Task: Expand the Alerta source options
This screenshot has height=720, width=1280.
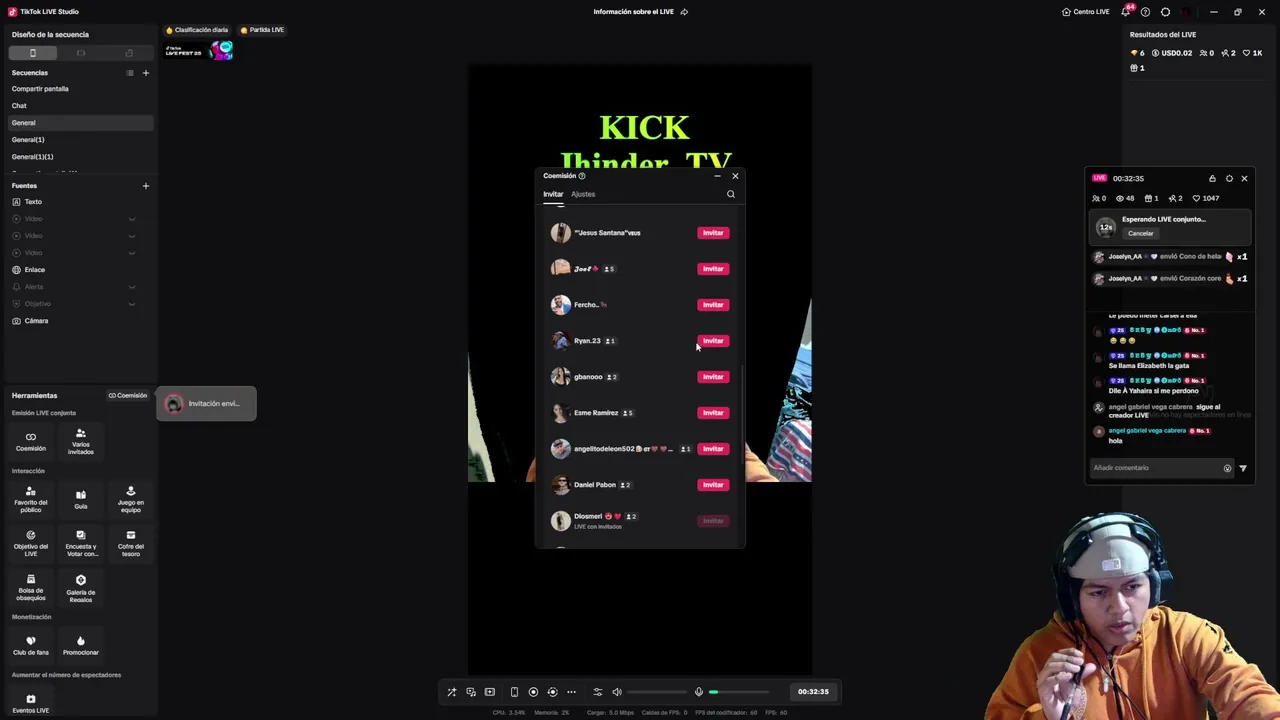Action: coord(131,287)
